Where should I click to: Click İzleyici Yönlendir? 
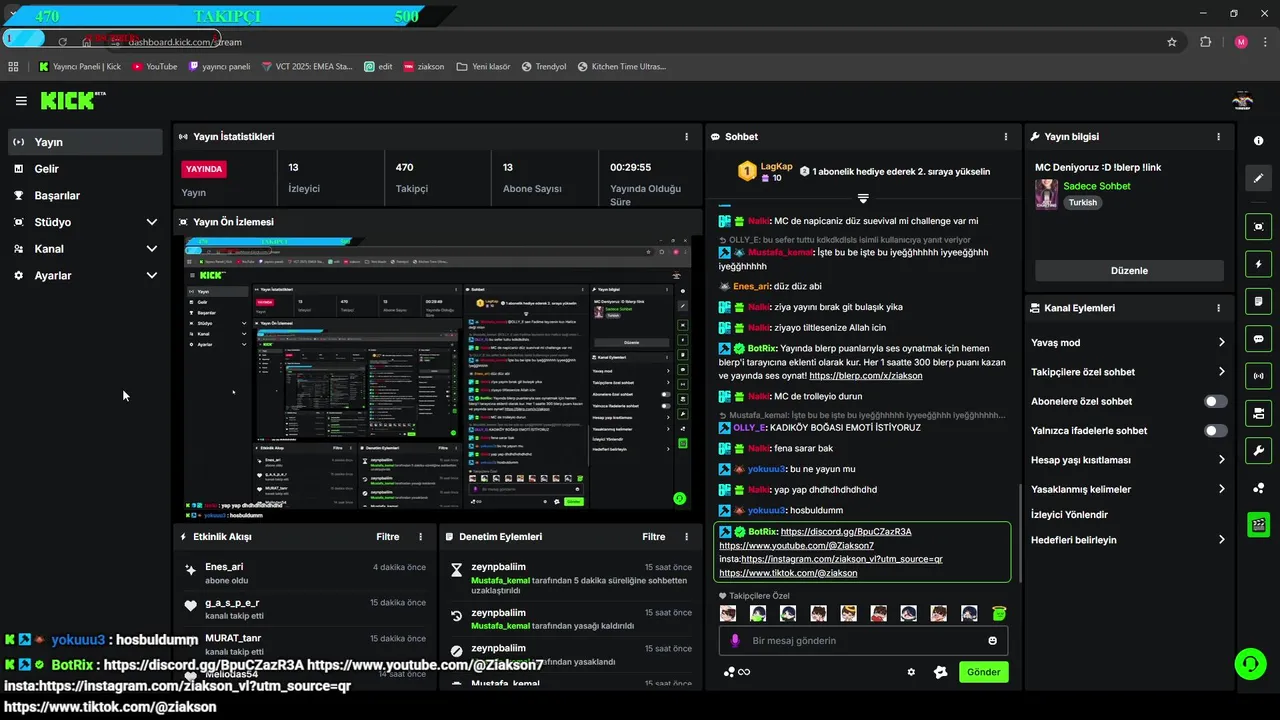coord(1069,515)
